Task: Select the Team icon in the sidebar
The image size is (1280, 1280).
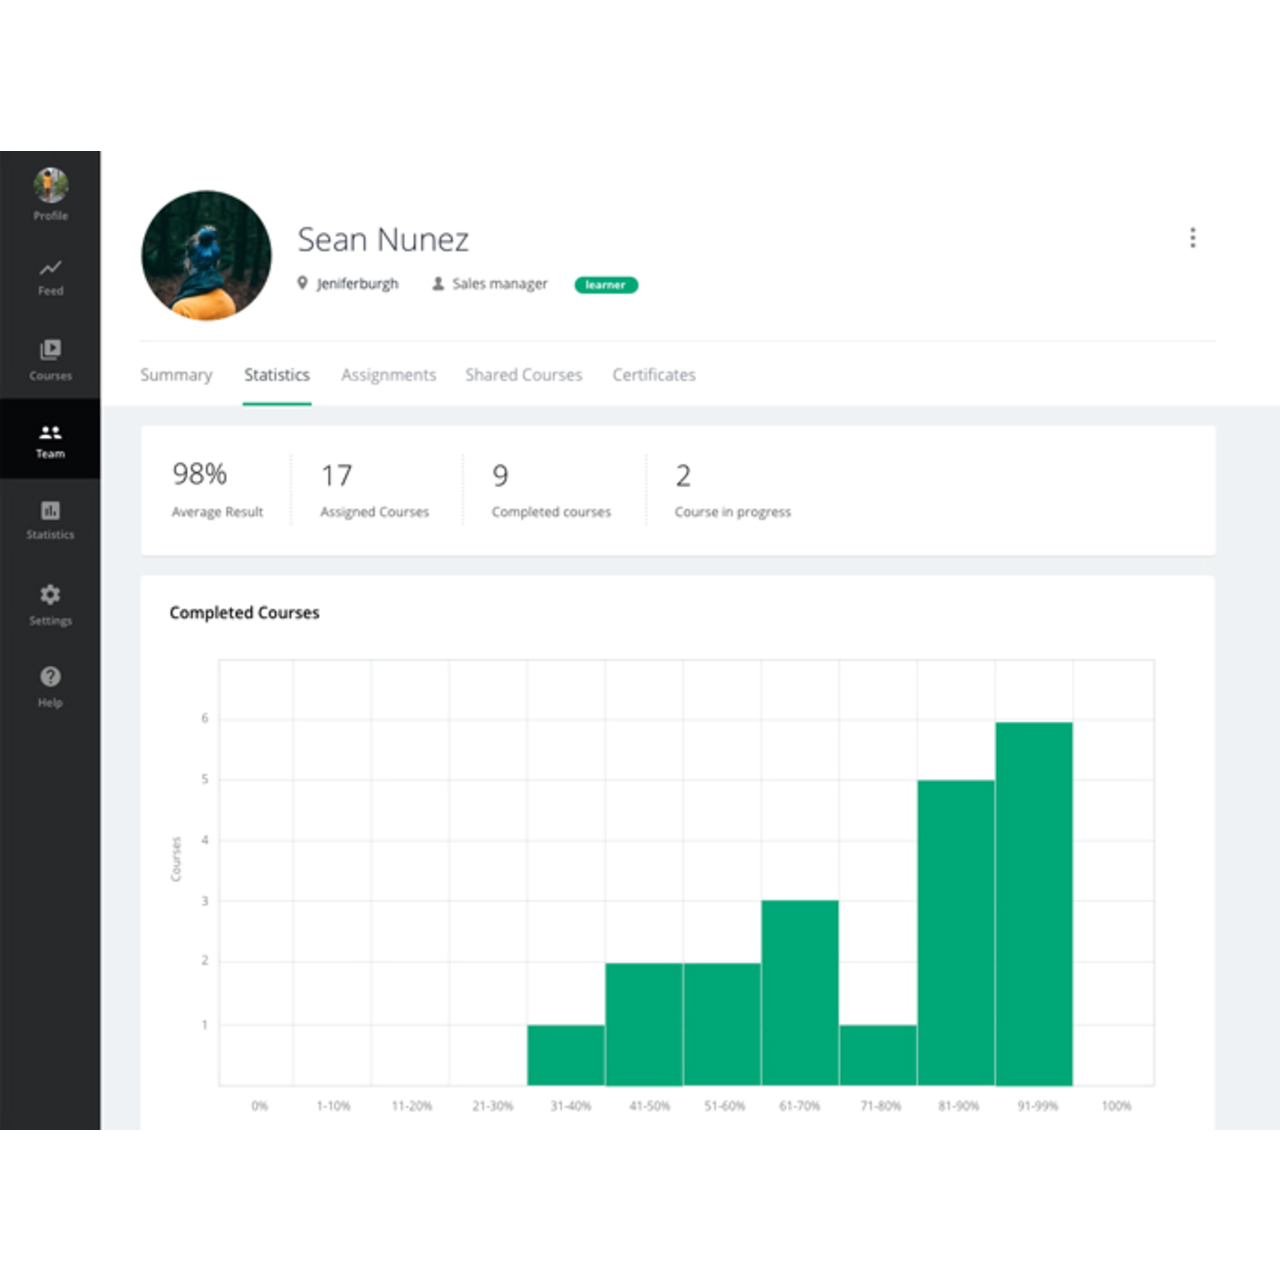Action: pos(50,439)
